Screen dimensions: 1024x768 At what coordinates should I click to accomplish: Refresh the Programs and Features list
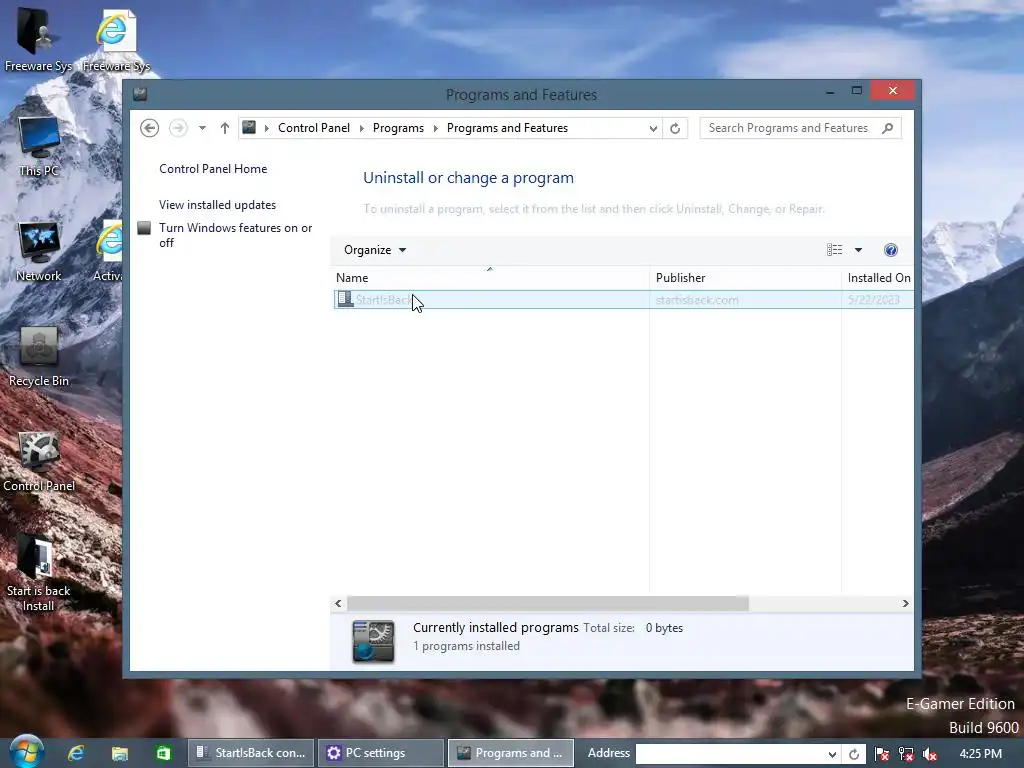(x=675, y=129)
